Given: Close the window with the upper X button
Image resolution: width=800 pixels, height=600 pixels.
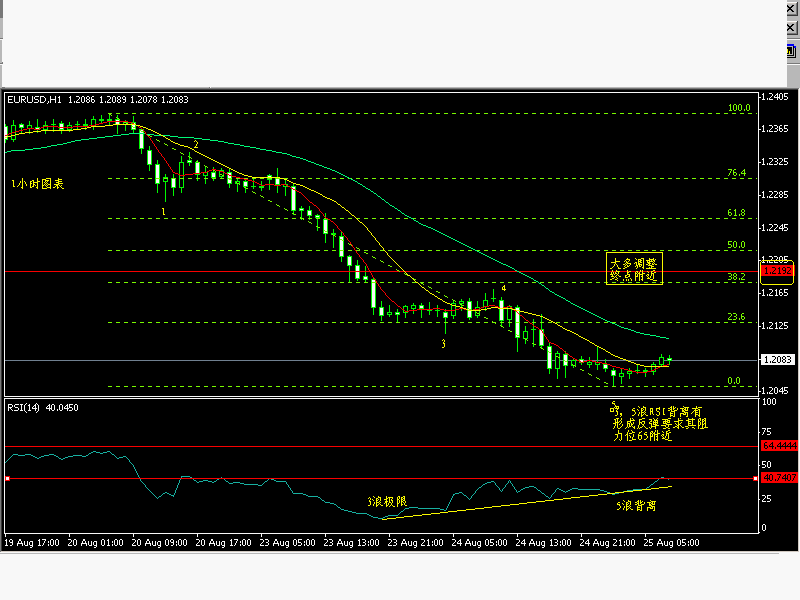Looking at the screenshot, I should (x=791, y=9).
